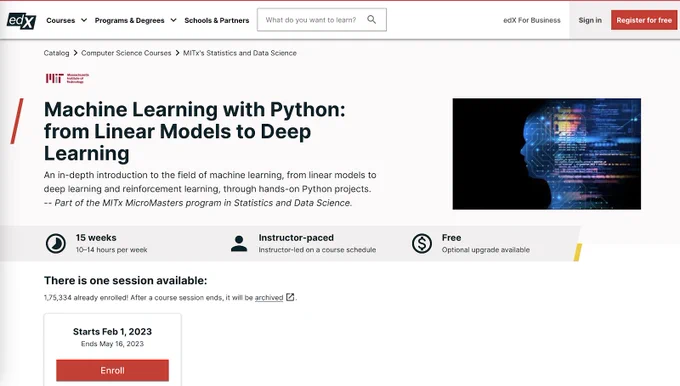Select the 'Free' price label
The height and width of the screenshot is (386, 680).
(x=451, y=238)
